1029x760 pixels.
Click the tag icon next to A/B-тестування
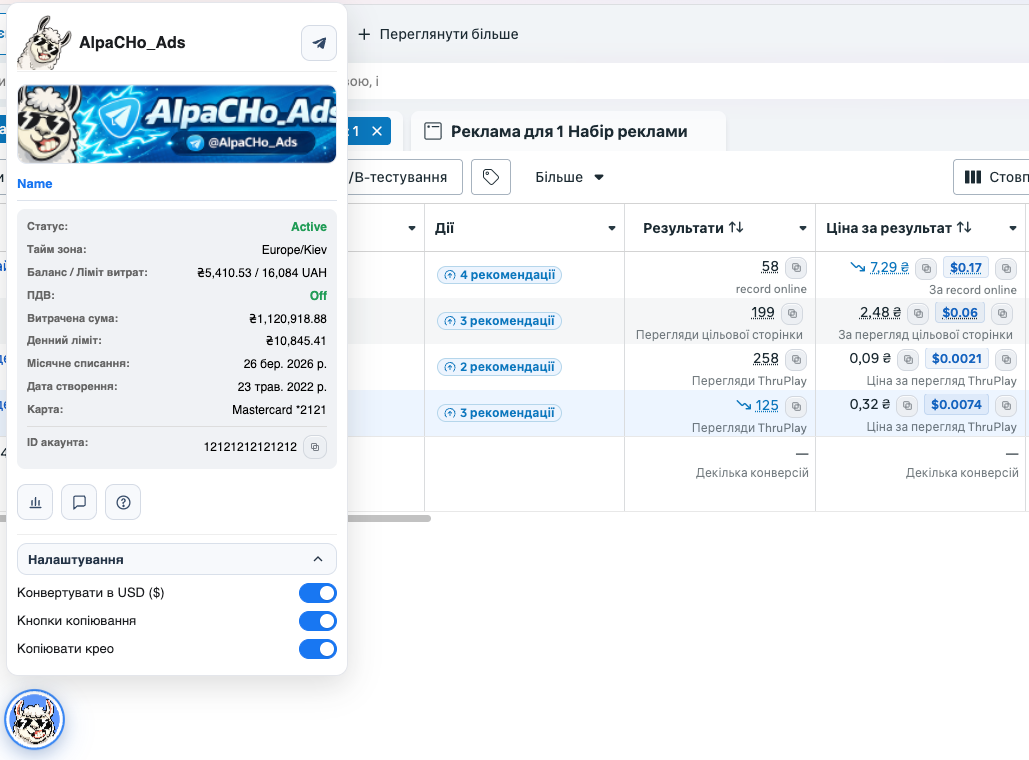488,177
